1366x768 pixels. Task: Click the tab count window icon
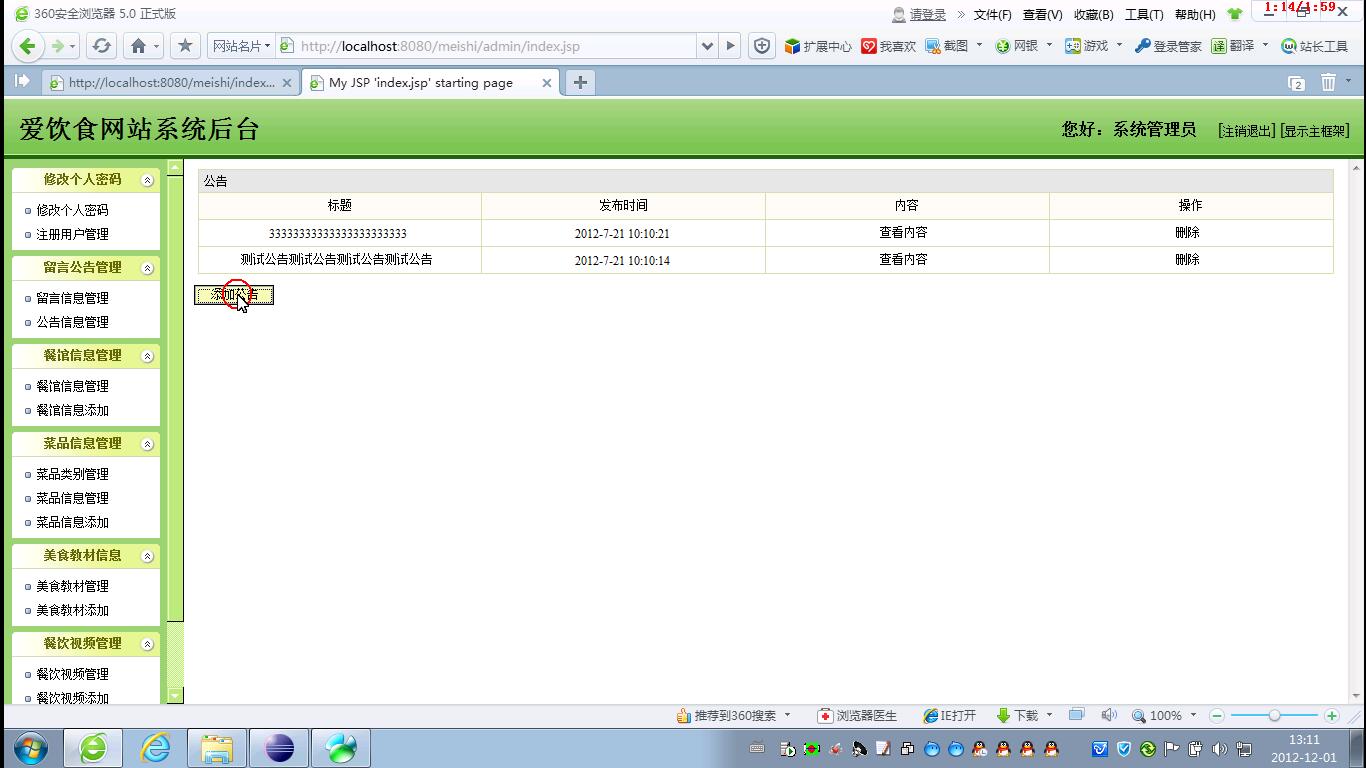pyautogui.click(x=1296, y=83)
